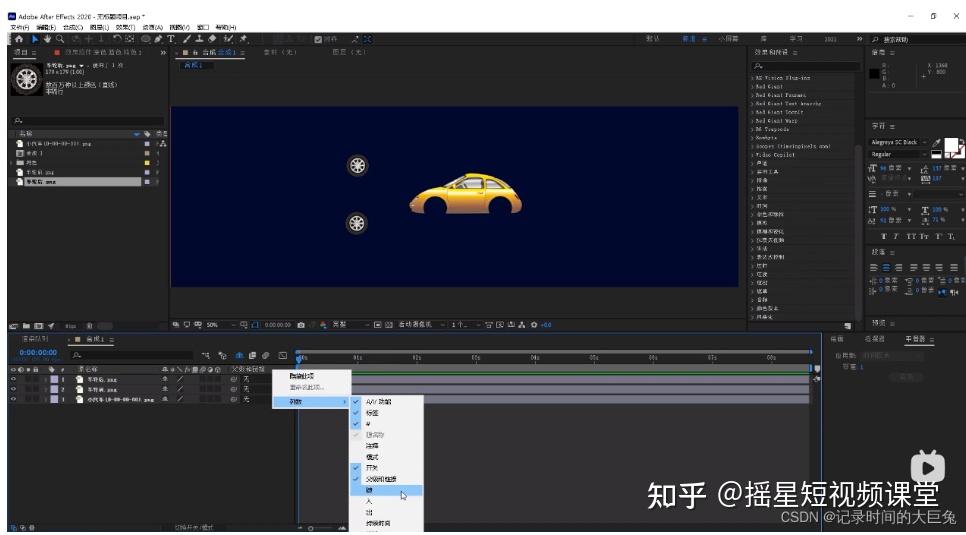Toggle the snapping checkbox in toolbar

pyautogui.click(x=318, y=39)
